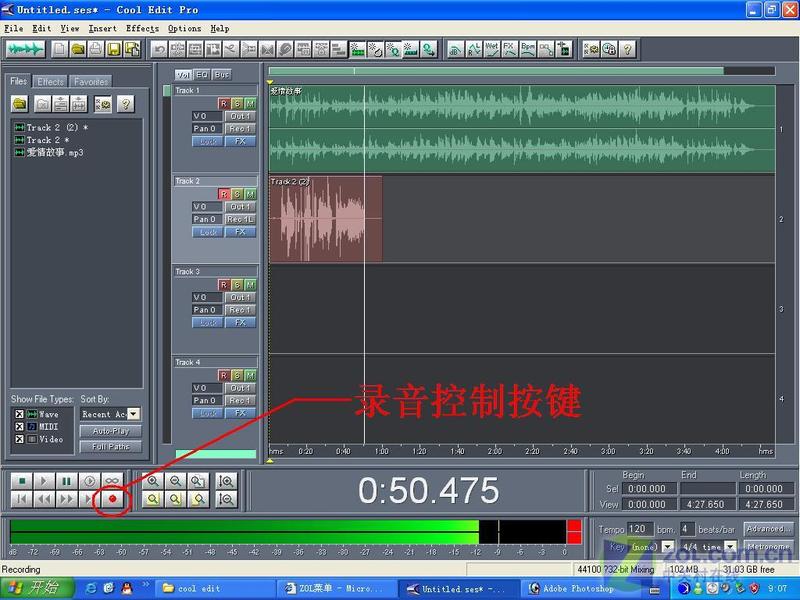Uncheck the Video file type checkbox

[19, 439]
